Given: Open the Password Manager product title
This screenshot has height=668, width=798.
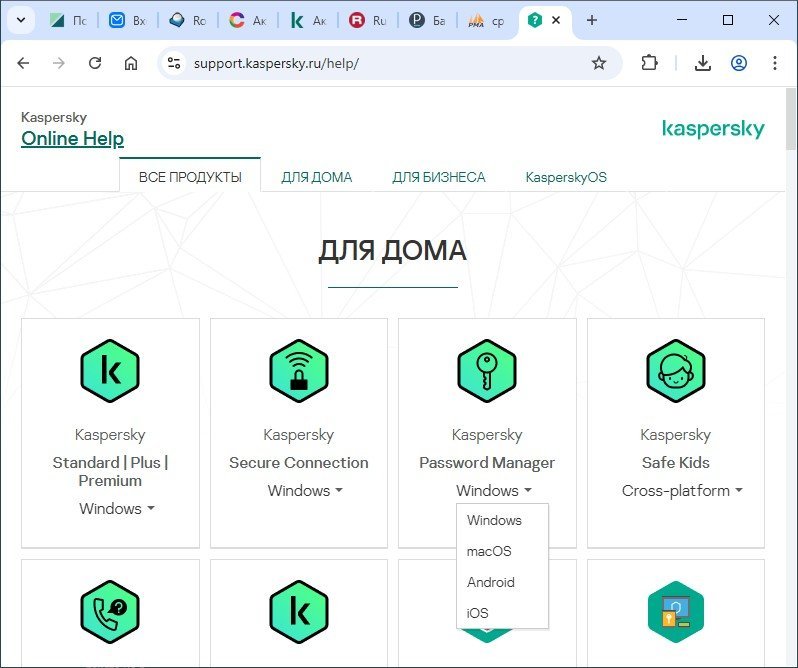Looking at the screenshot, I should [x=487, y=462].
